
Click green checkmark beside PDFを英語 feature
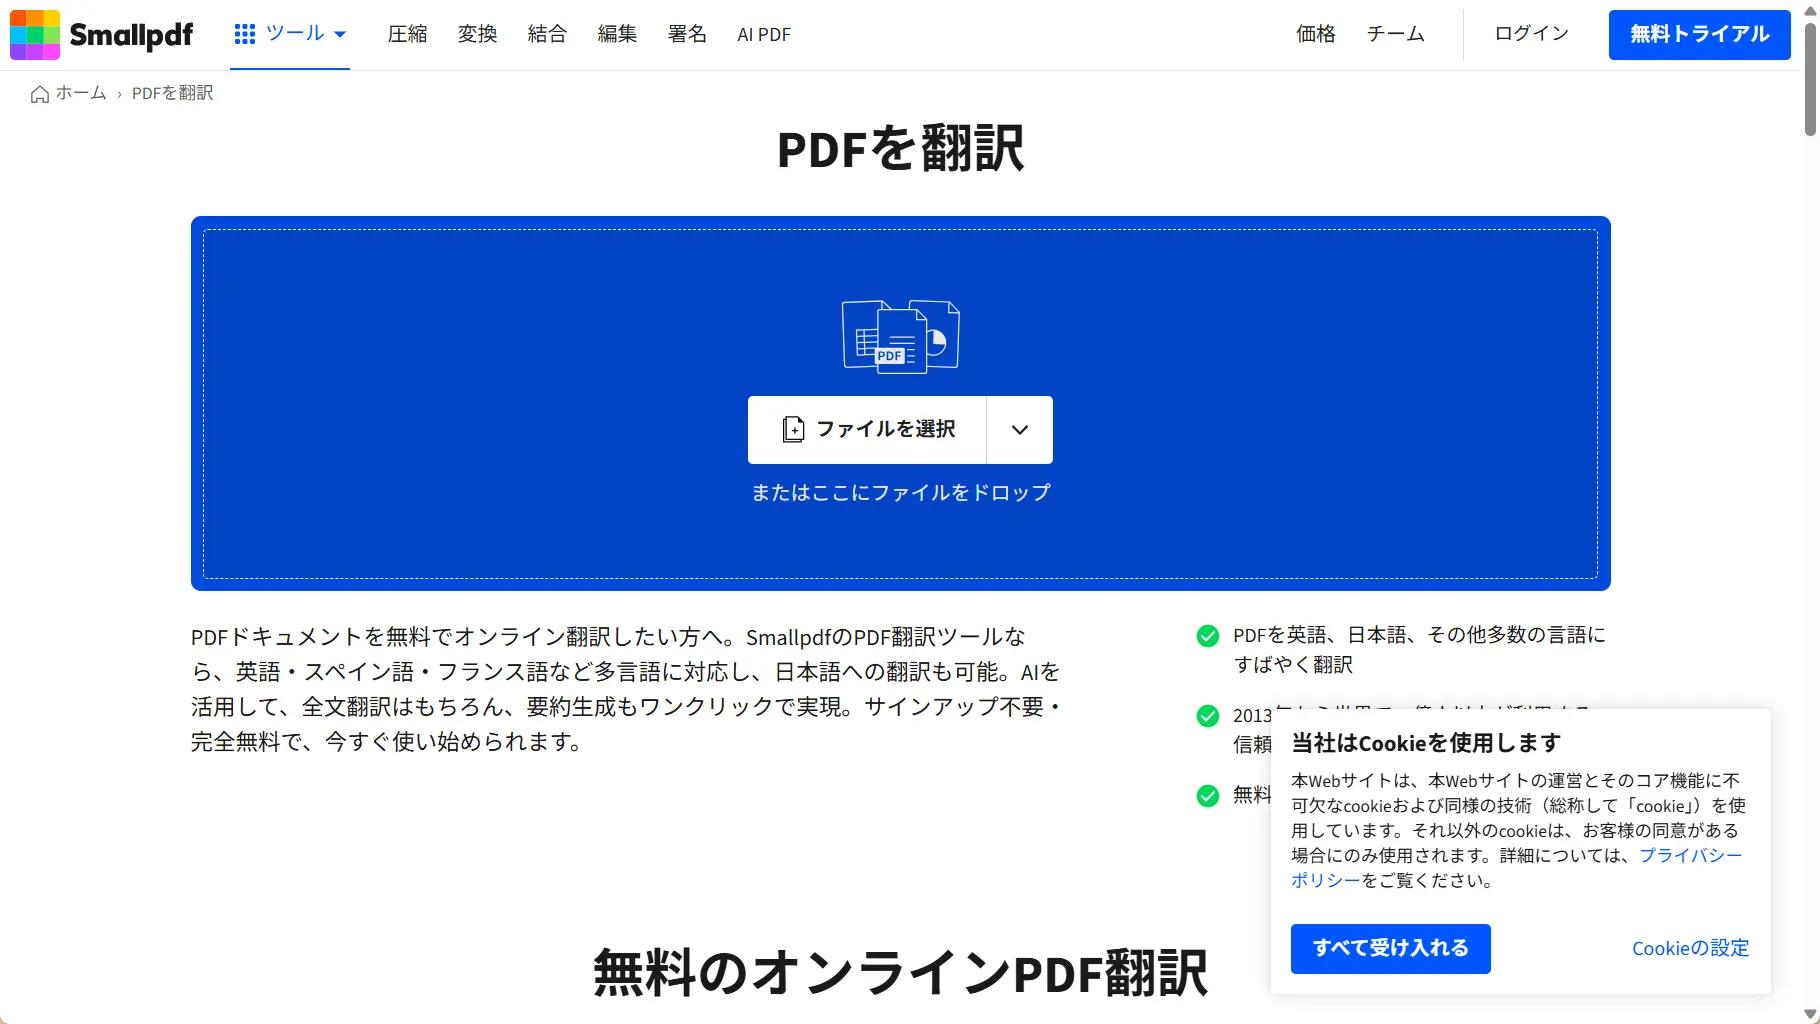tap(1208, 636)
